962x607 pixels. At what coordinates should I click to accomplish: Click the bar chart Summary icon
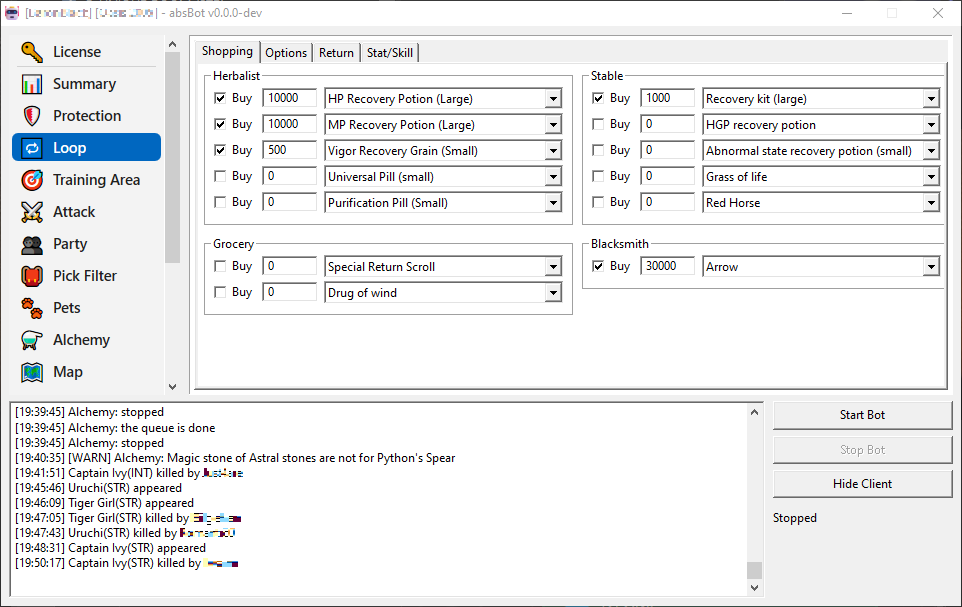pyautogui.click(x=32, y=84)
